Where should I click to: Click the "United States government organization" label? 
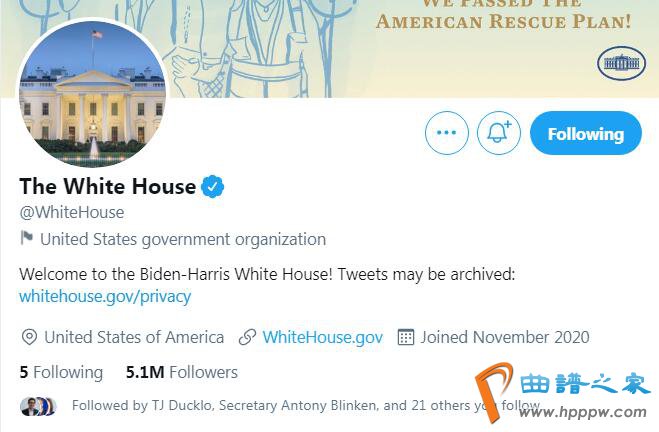[x=183, y=239]
